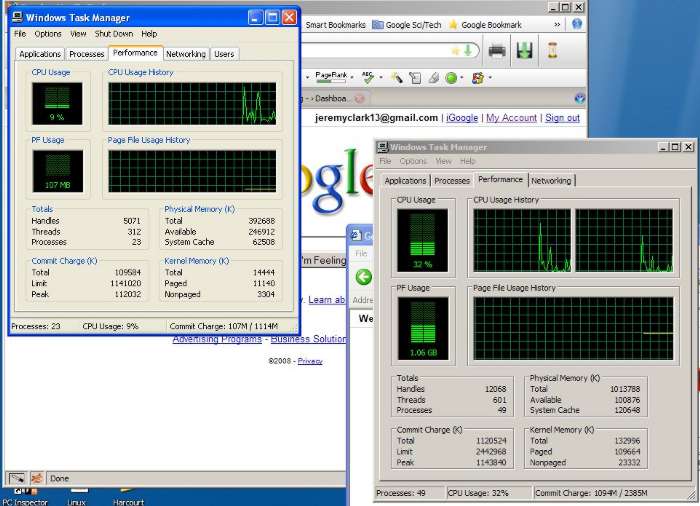The image size is (700, 506).
Task: Click the printer icon in browser toolbar
Action: click(497, 51)
